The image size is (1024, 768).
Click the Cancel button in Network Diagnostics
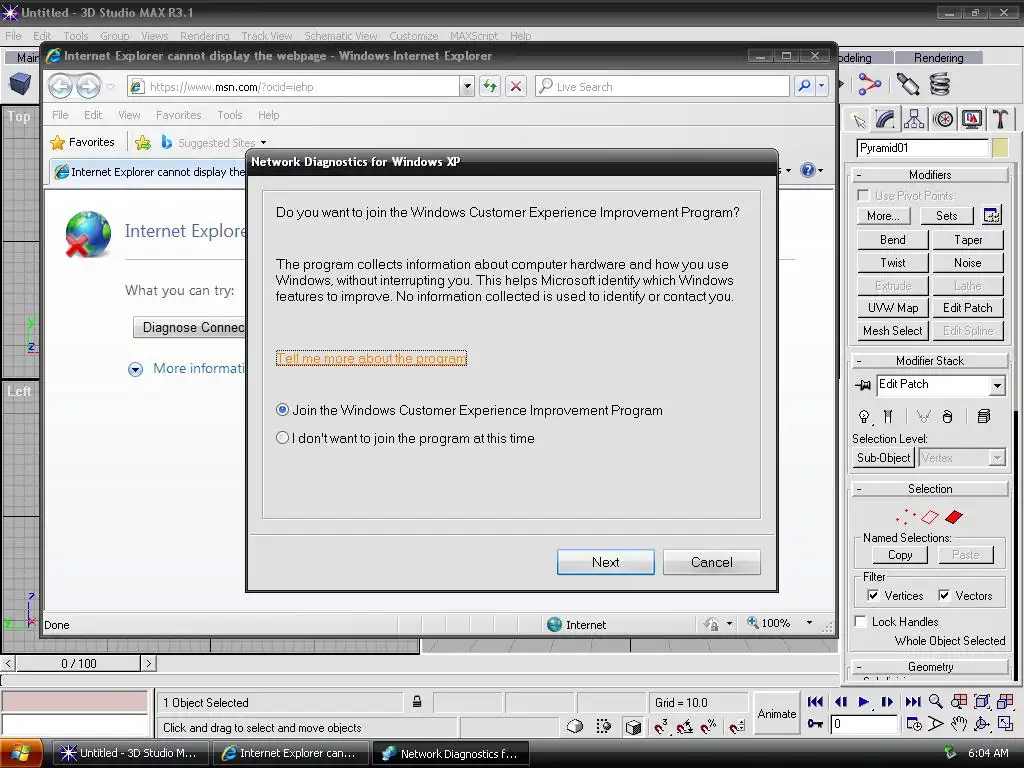point(711,562)
